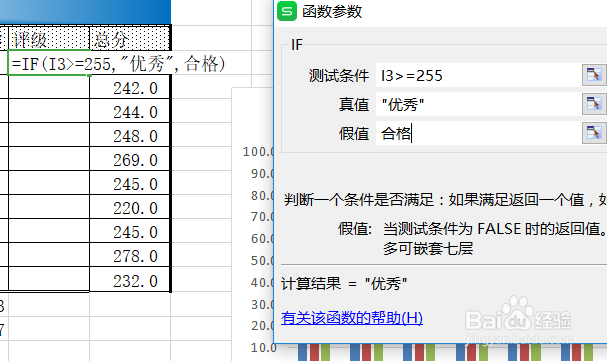Open 有关该函数的帮助(H) link
Image resolution: width=607 pixels, height=361 pixels.
click(352, 318)
